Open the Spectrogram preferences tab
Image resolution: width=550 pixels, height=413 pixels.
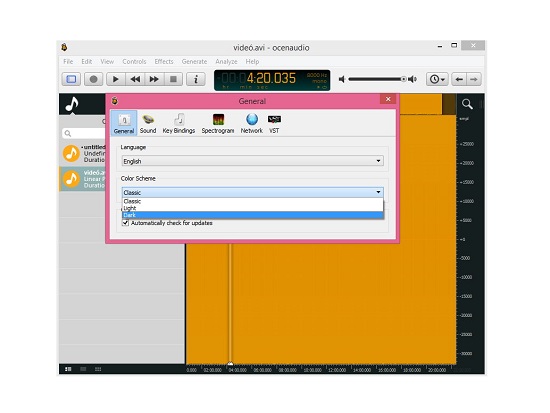218,123
